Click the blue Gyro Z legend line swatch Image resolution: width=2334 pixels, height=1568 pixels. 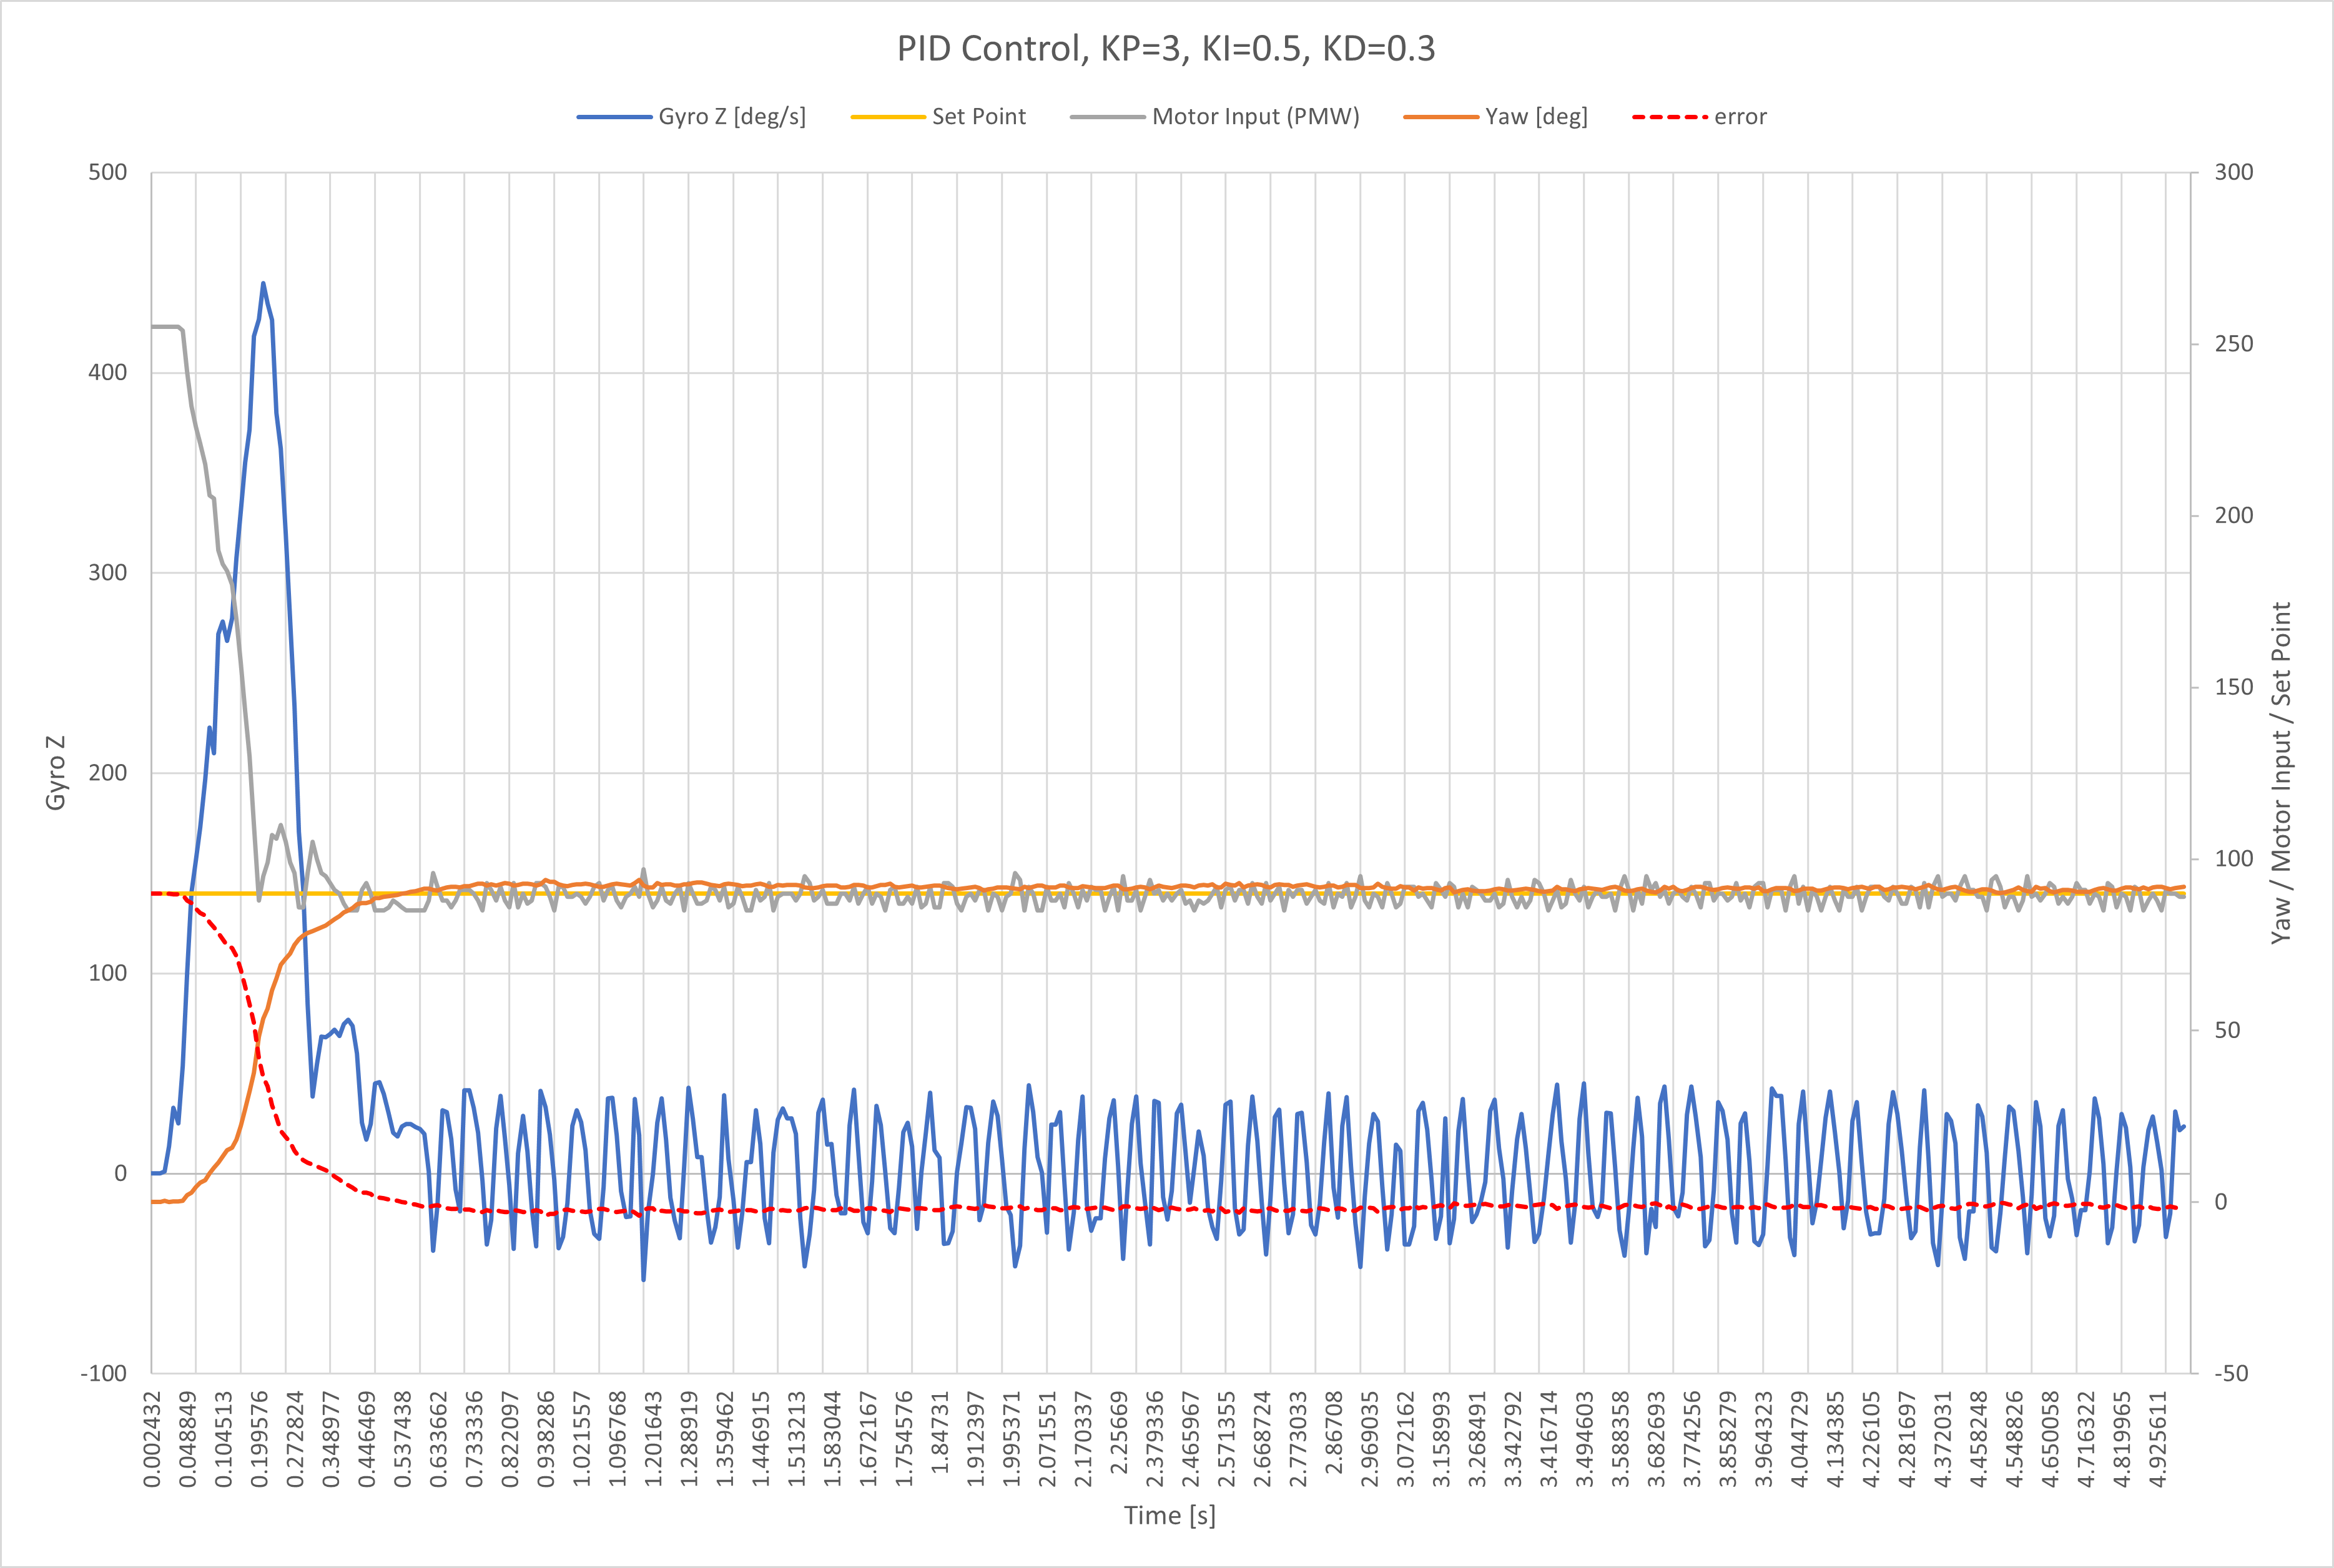coord(614,117)
